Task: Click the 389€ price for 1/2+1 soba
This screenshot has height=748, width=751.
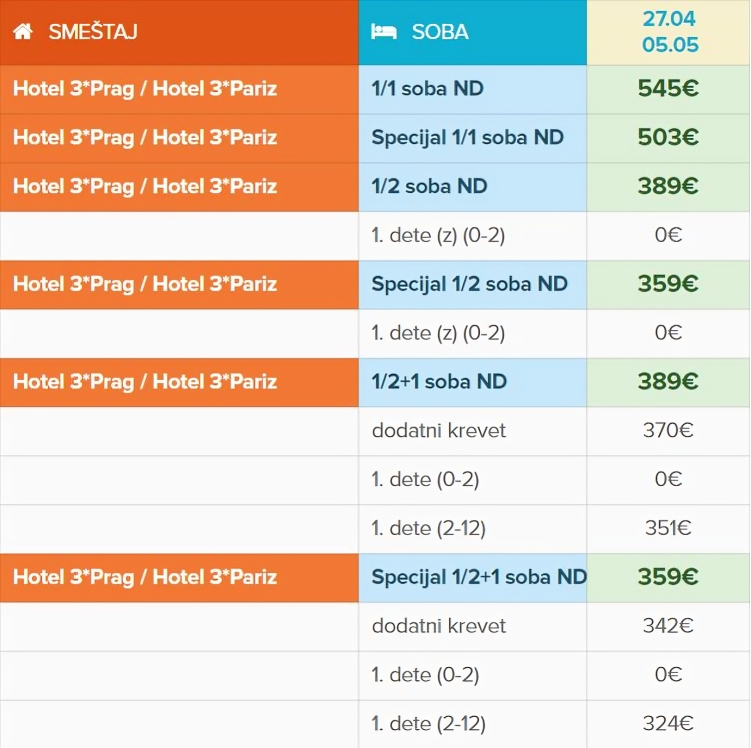Action: pos(668,382)
